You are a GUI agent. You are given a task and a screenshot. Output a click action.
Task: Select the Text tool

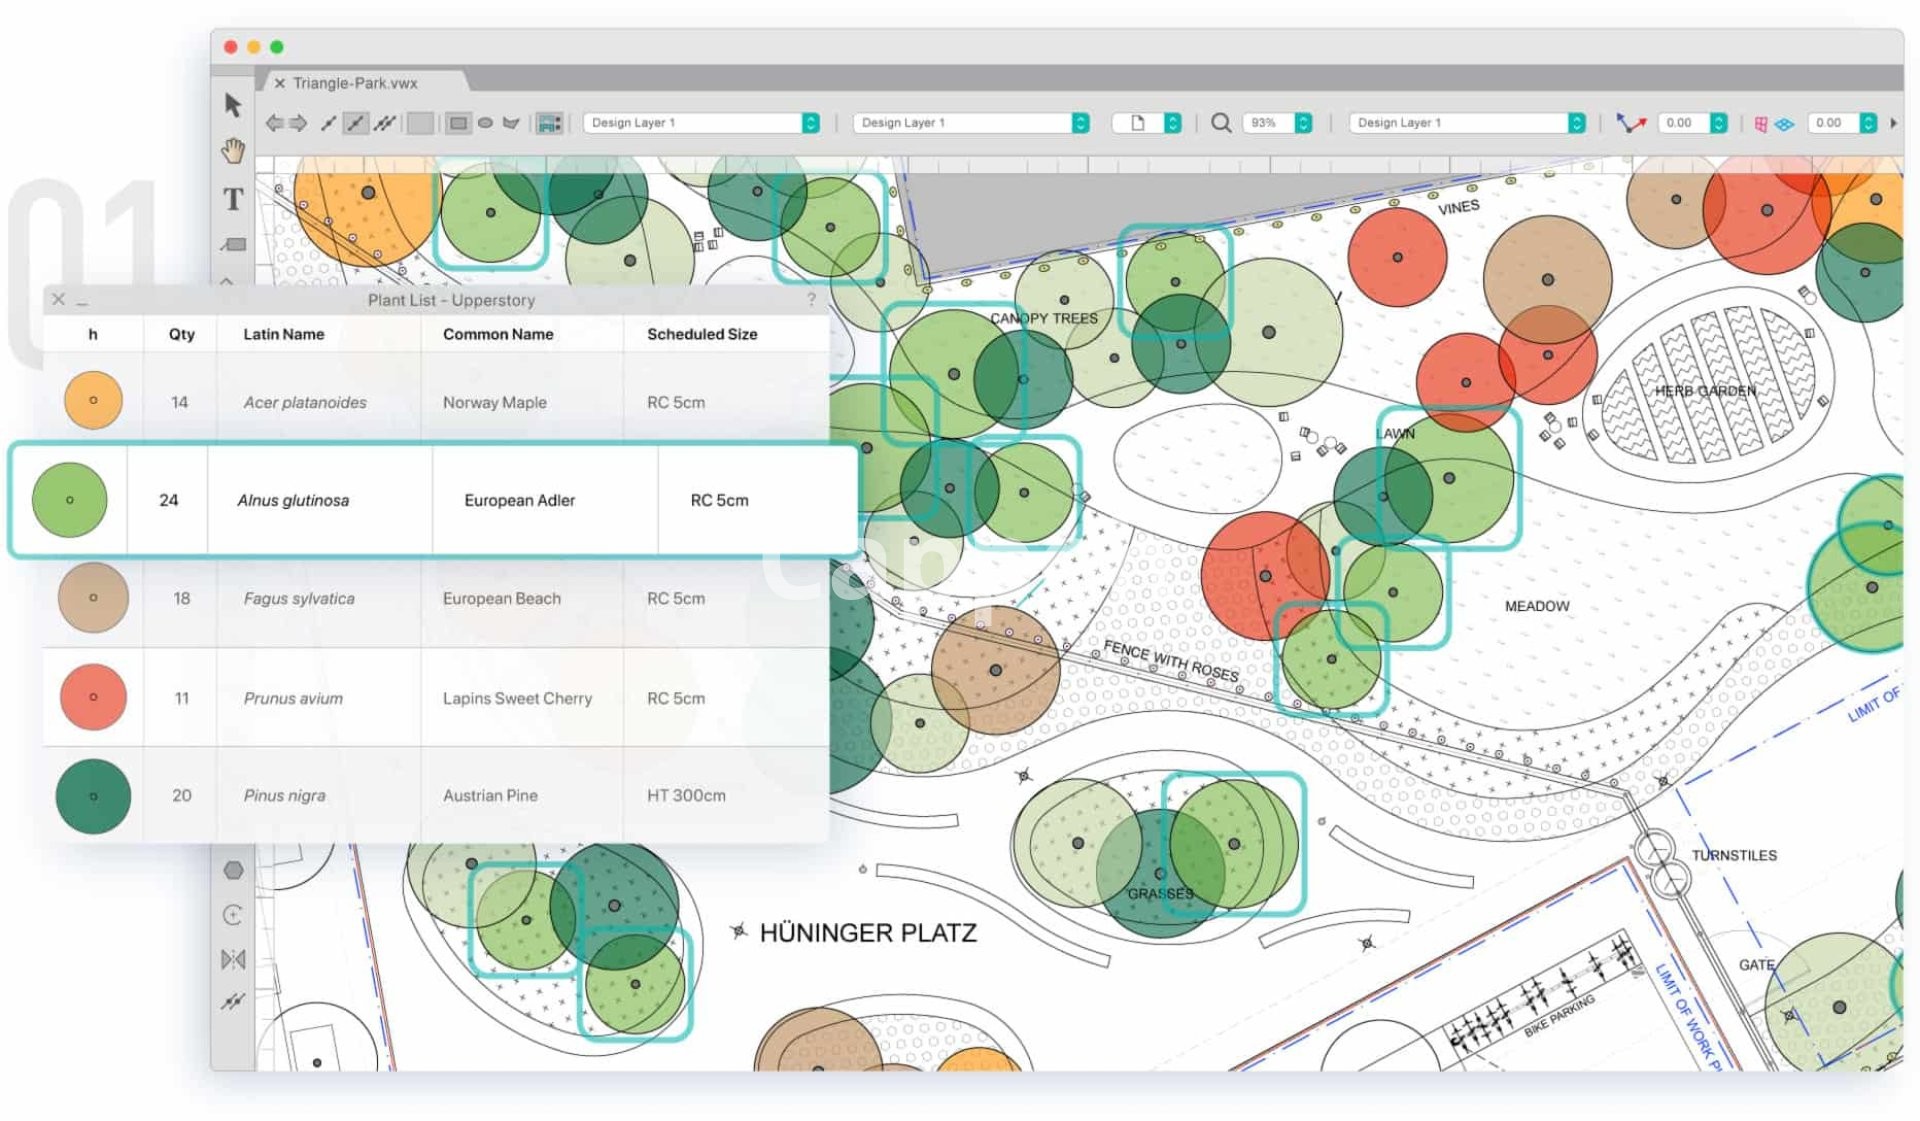(x=233, y=199)
